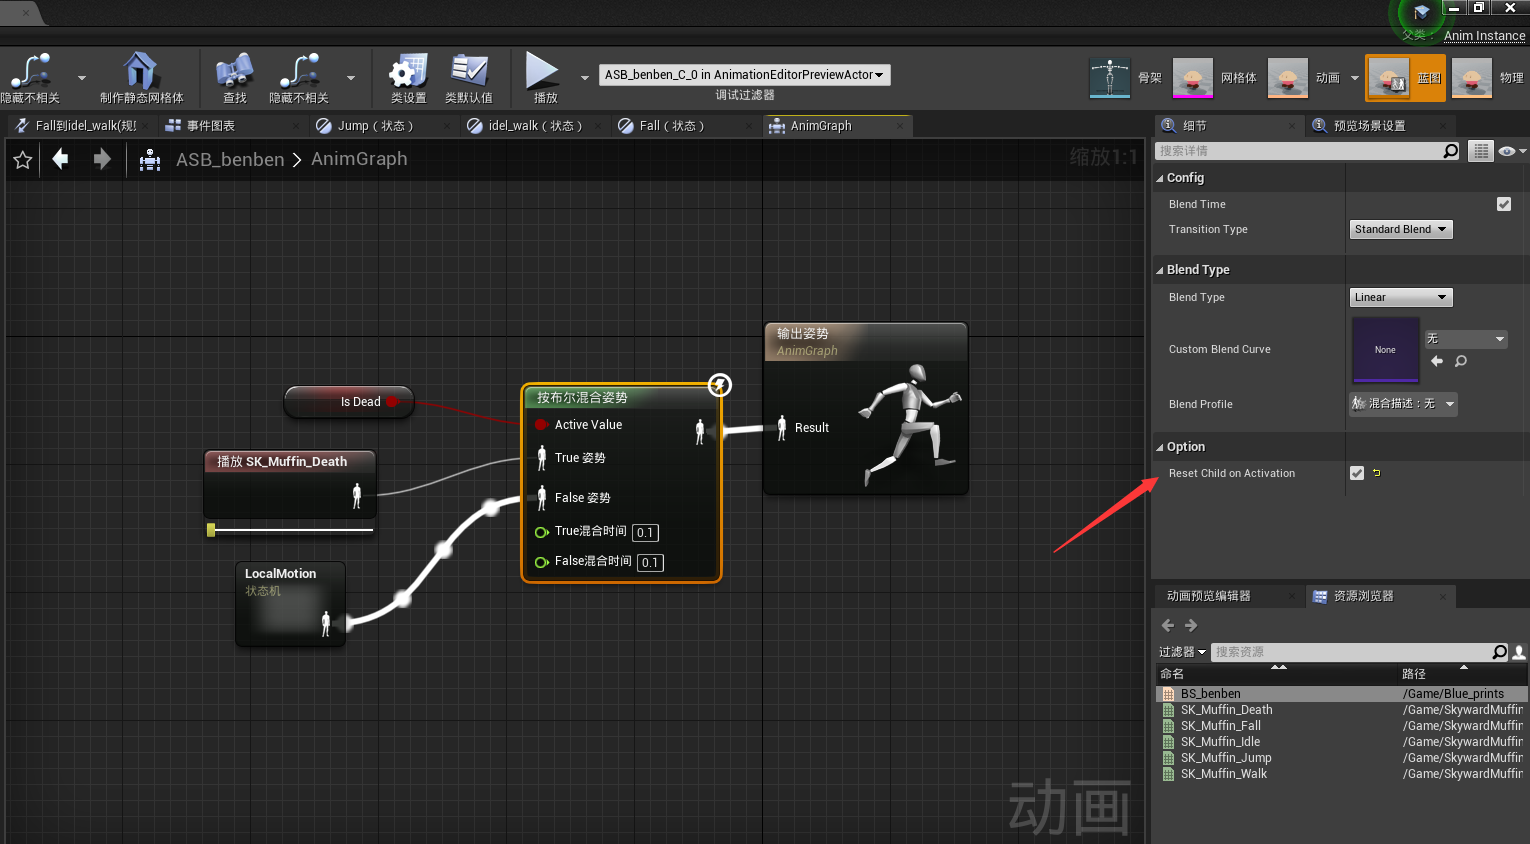
Task: Click the star favorite icon in graph toolbar
Action: 23,160
